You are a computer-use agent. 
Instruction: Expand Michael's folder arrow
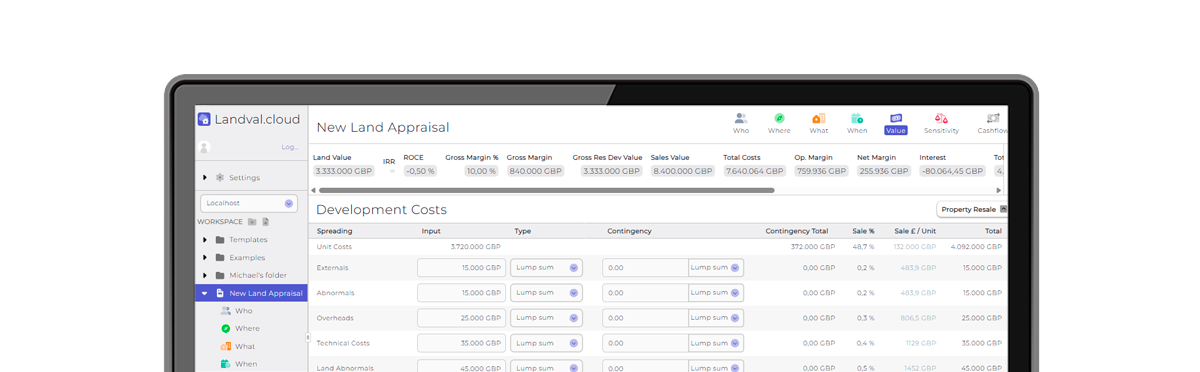pos(205,275)
